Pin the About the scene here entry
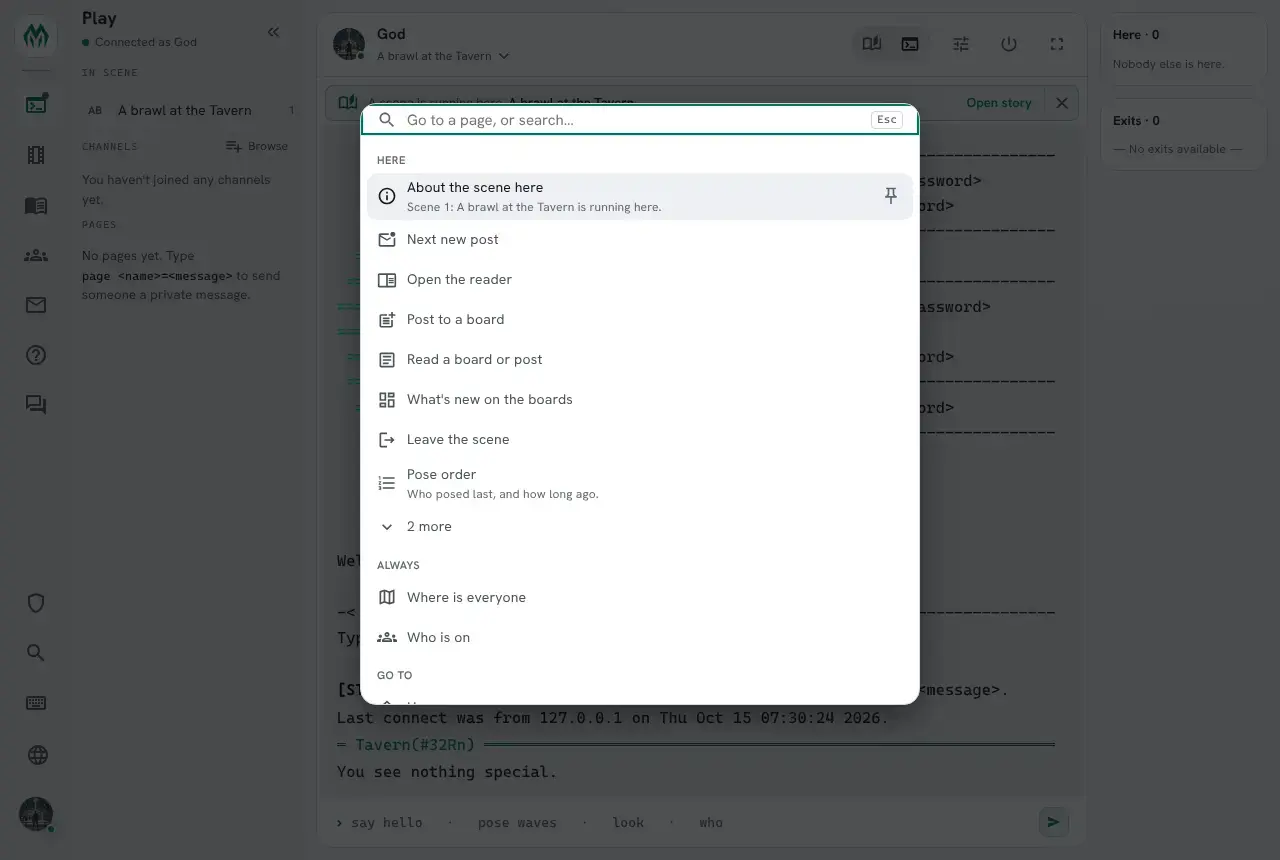 (890, 196)
